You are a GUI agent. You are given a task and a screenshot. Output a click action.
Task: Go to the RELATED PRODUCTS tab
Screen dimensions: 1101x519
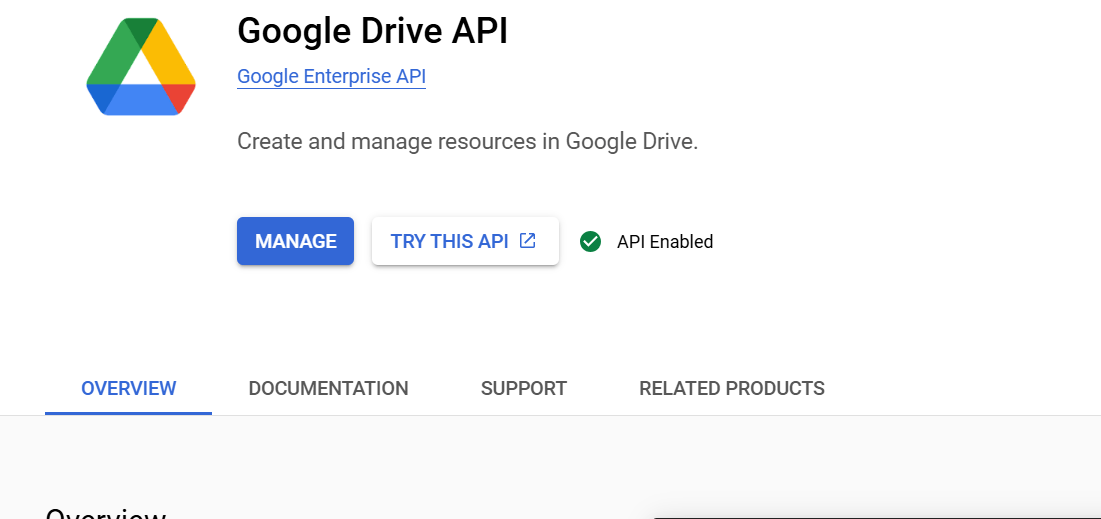pyautogui.click(x=731, y=388)
